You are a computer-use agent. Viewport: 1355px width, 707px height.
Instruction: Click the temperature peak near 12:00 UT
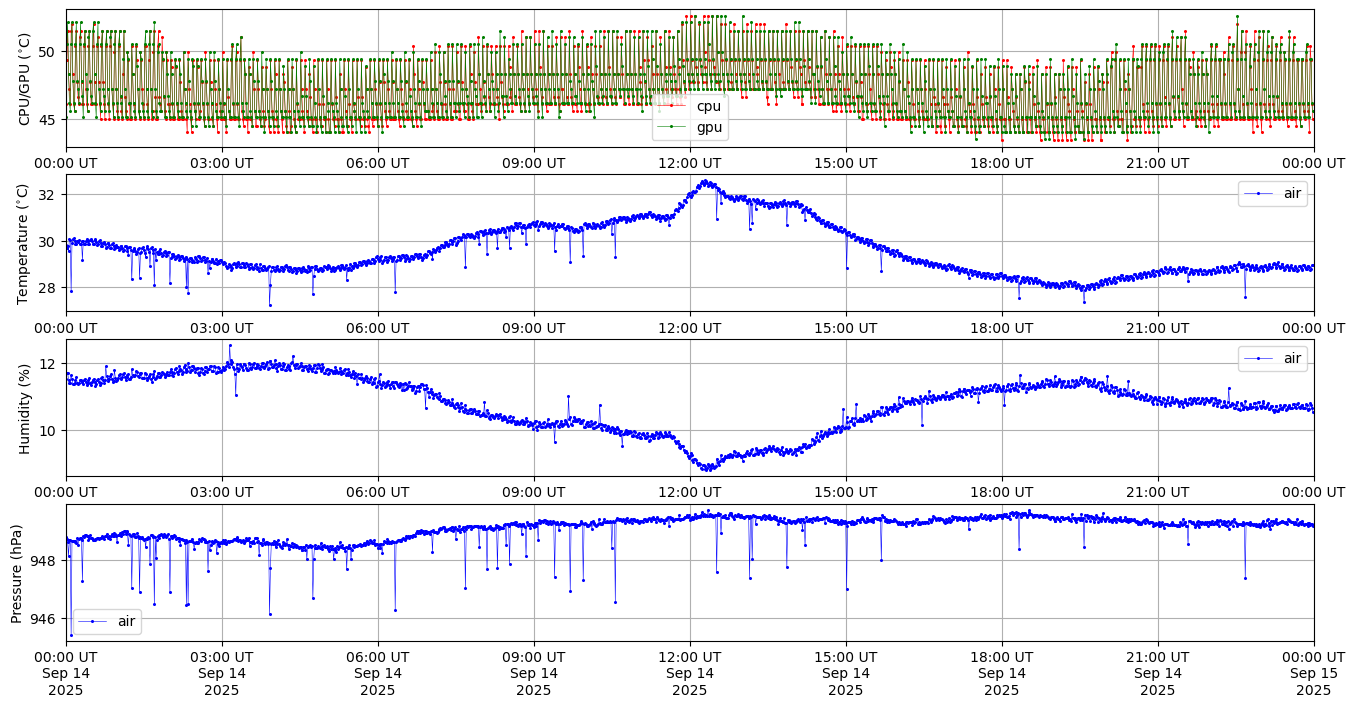(x=706, y=182)
